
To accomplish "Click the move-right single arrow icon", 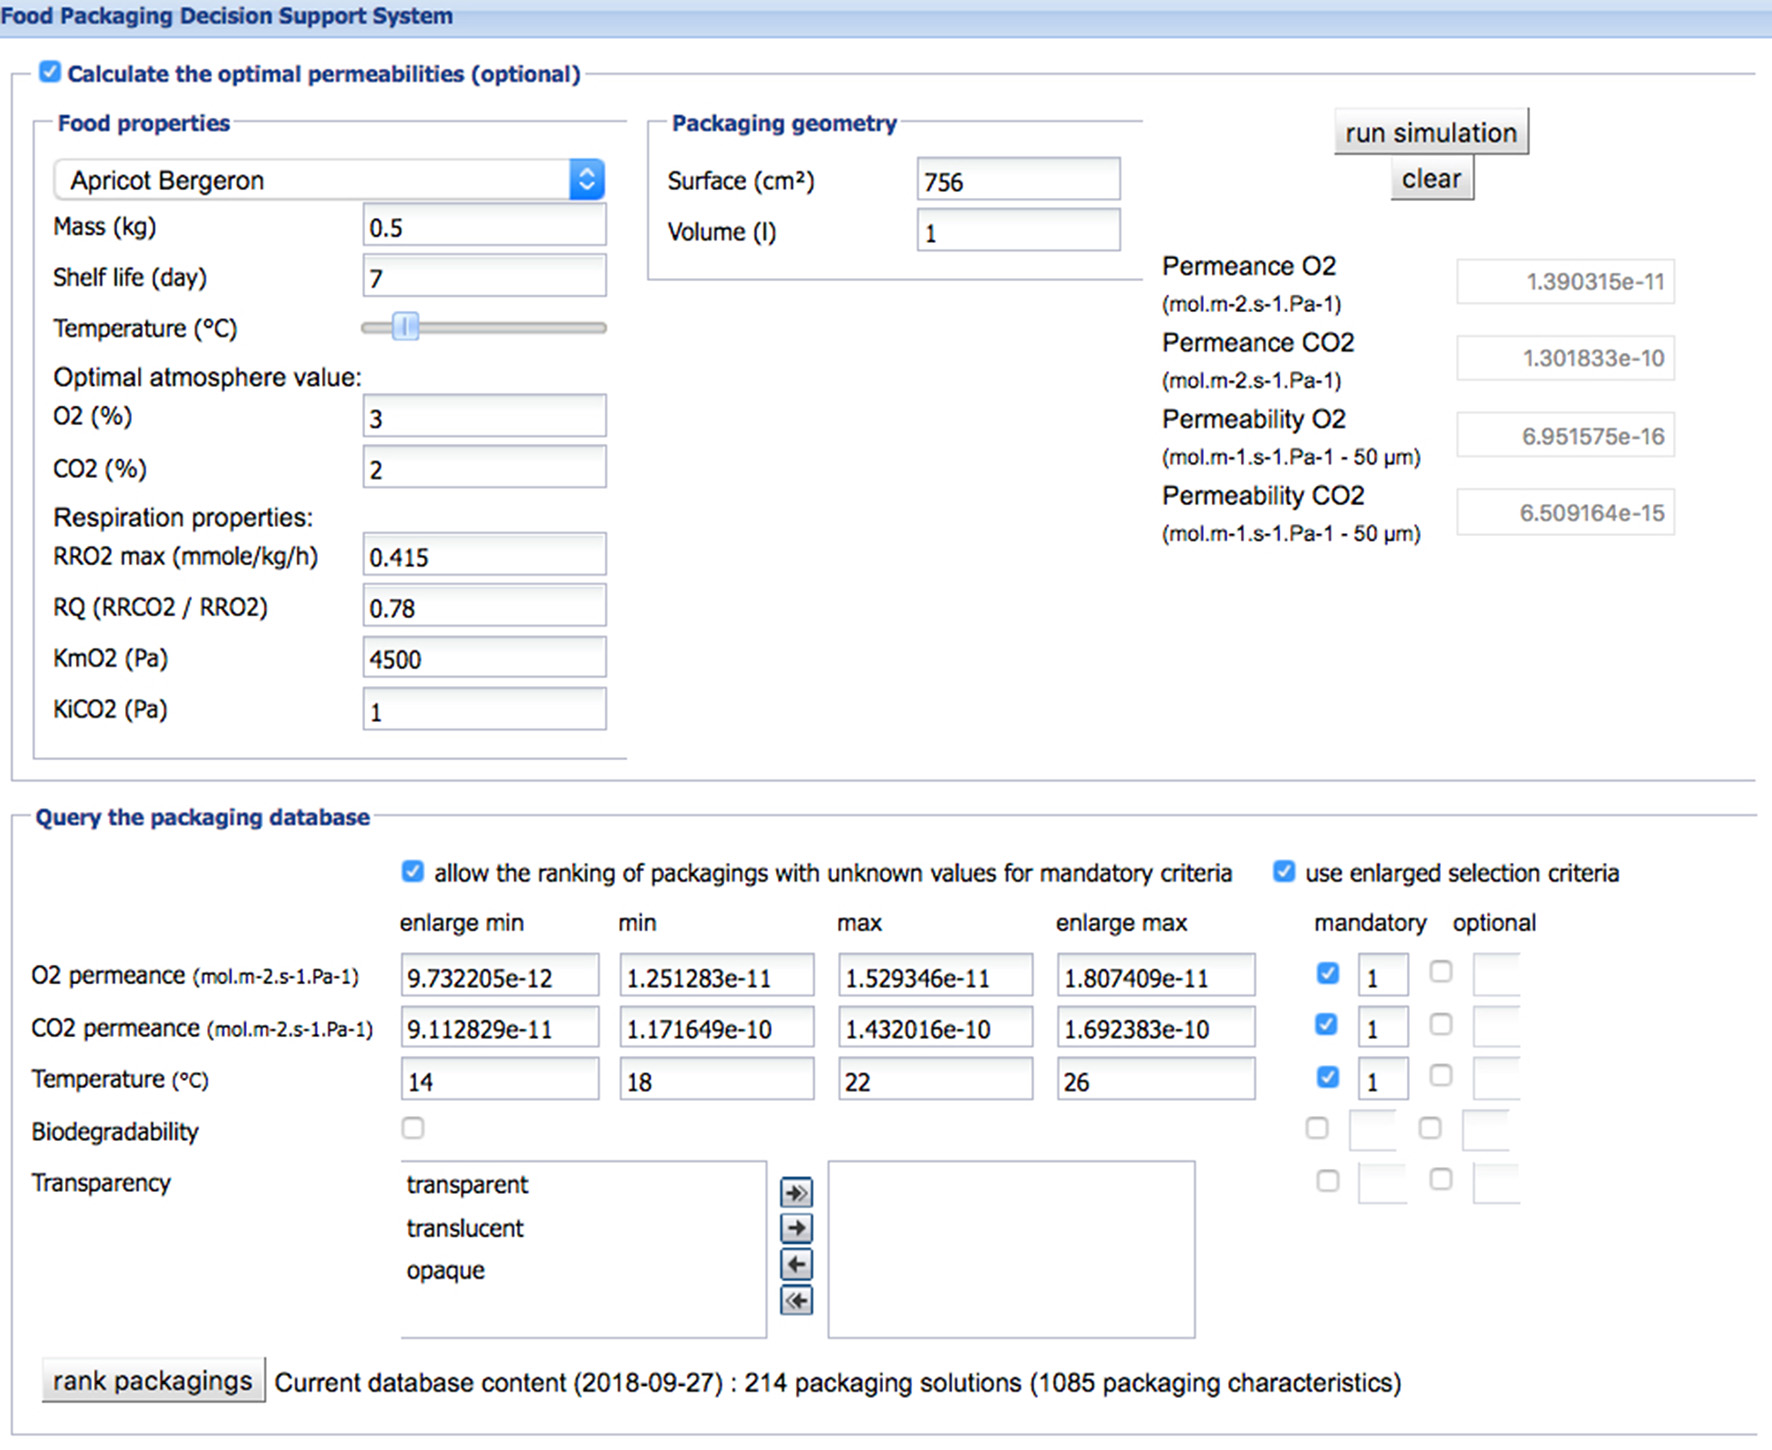I will [x=795, y=1228].
